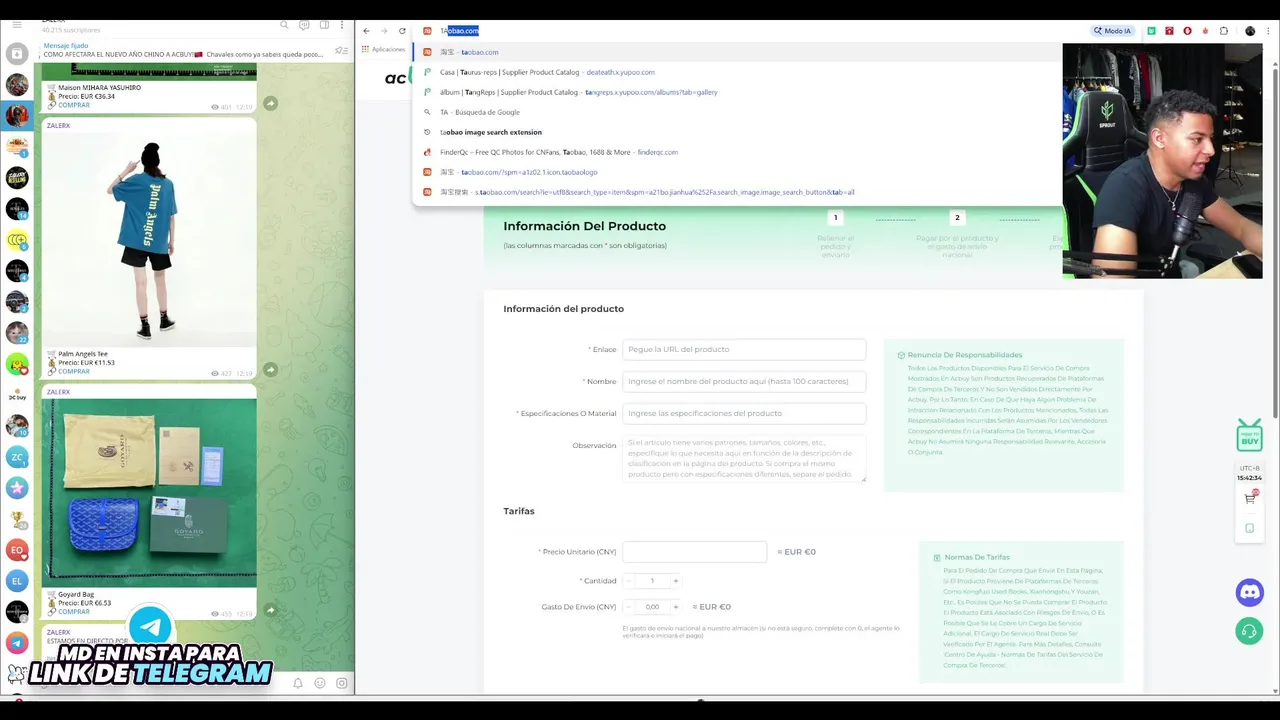The width and height of the screenshot is (1280, 720).
Task: Open star avatar chat in sidebar
Action: tap(17, 488)
